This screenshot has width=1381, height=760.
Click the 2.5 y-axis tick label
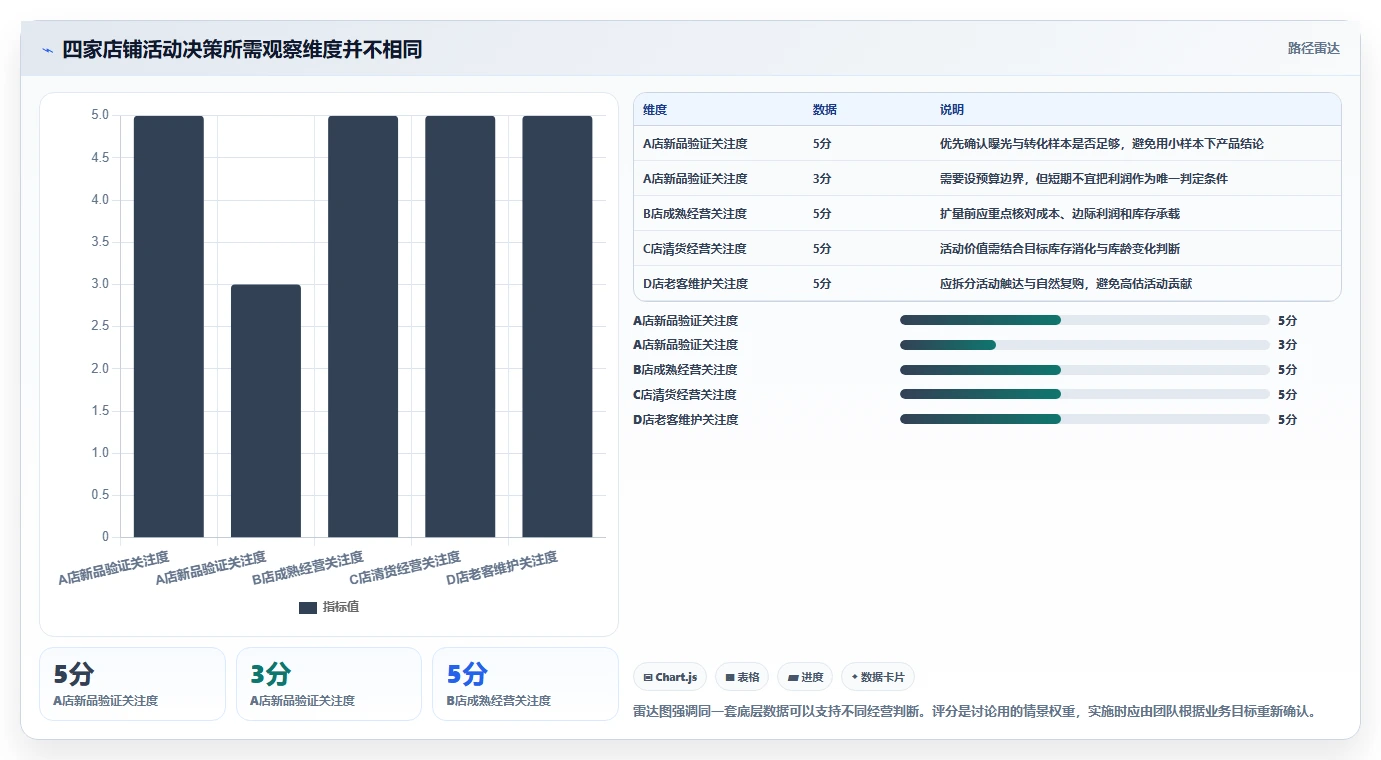(100, 326)
